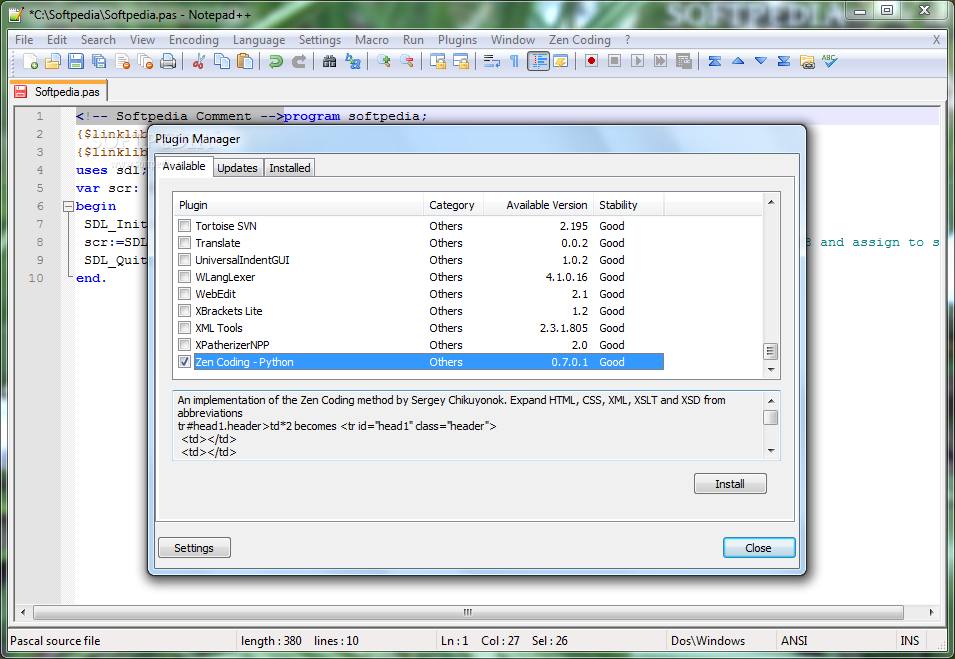Open Replace toolbar icon
Viewport: 955px width, 659px height.
[353, 62]
